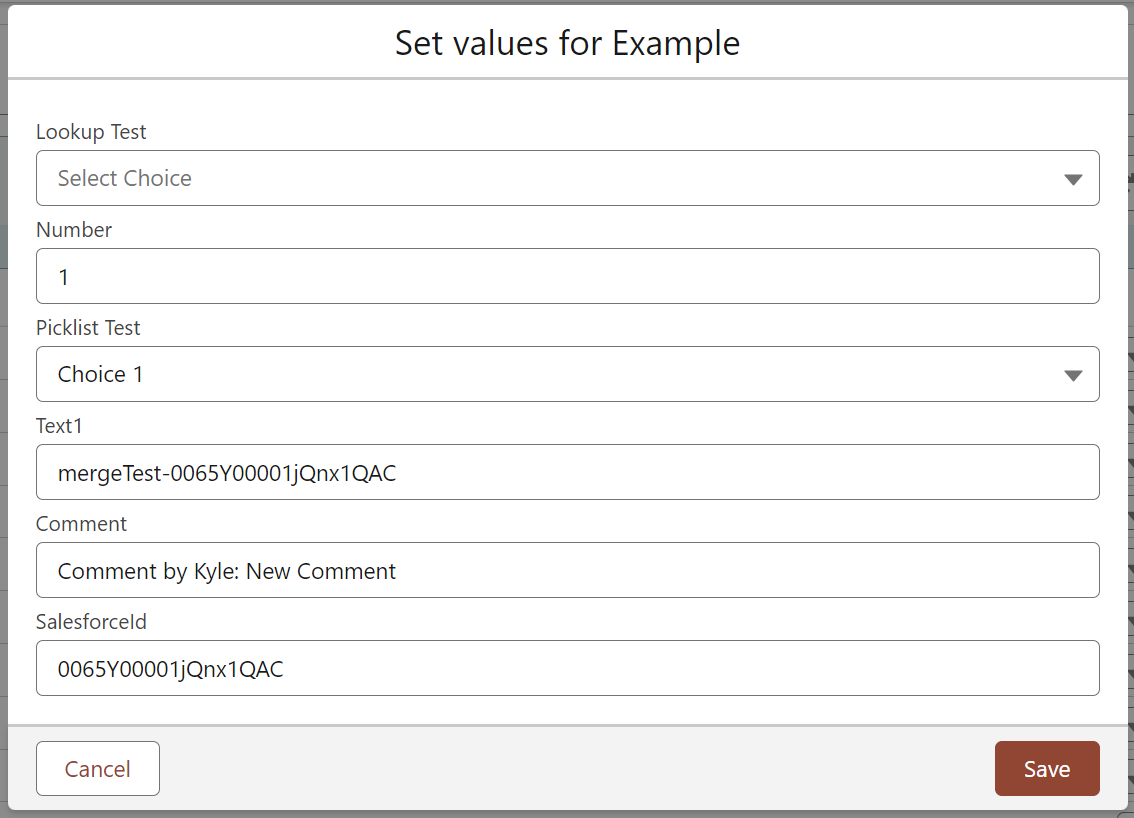
Task: Click the Comment text field
Action: (568, 570)
